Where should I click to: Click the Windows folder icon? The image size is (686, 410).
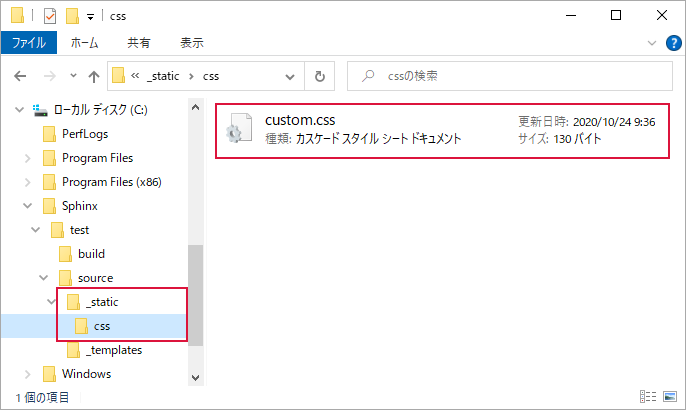[x=49, y=374]
